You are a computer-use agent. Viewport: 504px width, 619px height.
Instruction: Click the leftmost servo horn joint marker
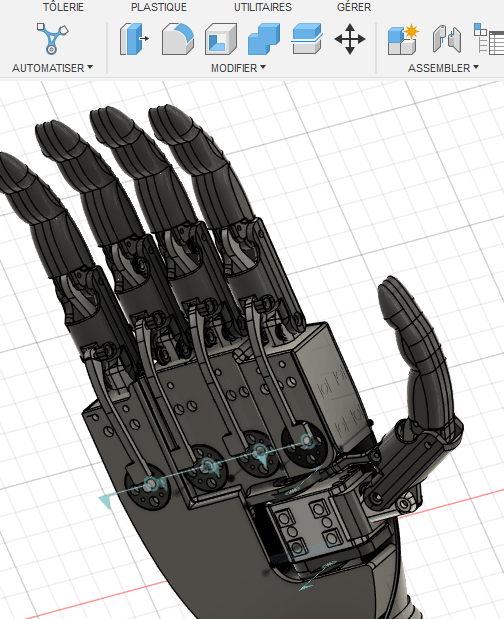(150, 484)
